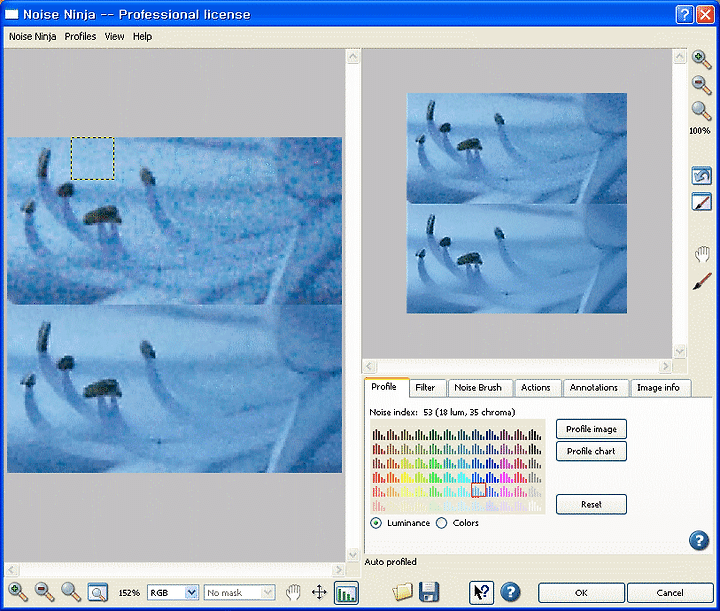The image size is (720, 611).
Task: Click the Auto profiled status text
Action: point(390,561)
